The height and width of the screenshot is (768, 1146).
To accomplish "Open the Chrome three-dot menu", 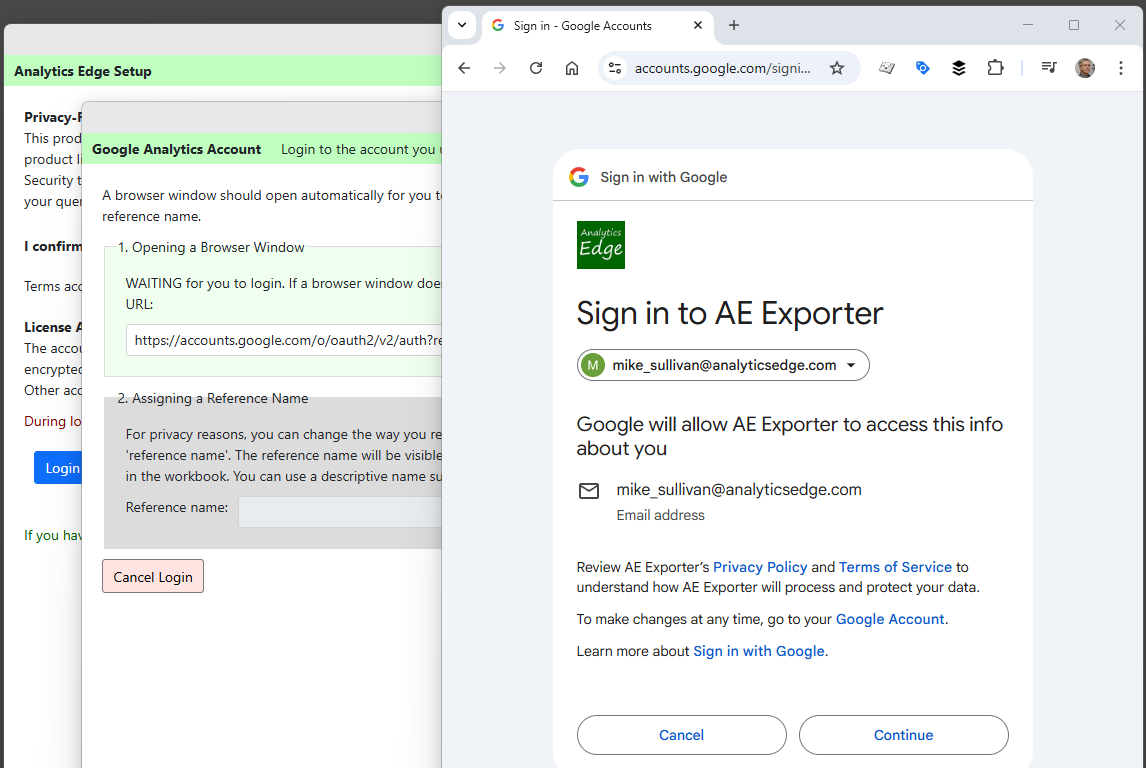I will click(1121, 68).
